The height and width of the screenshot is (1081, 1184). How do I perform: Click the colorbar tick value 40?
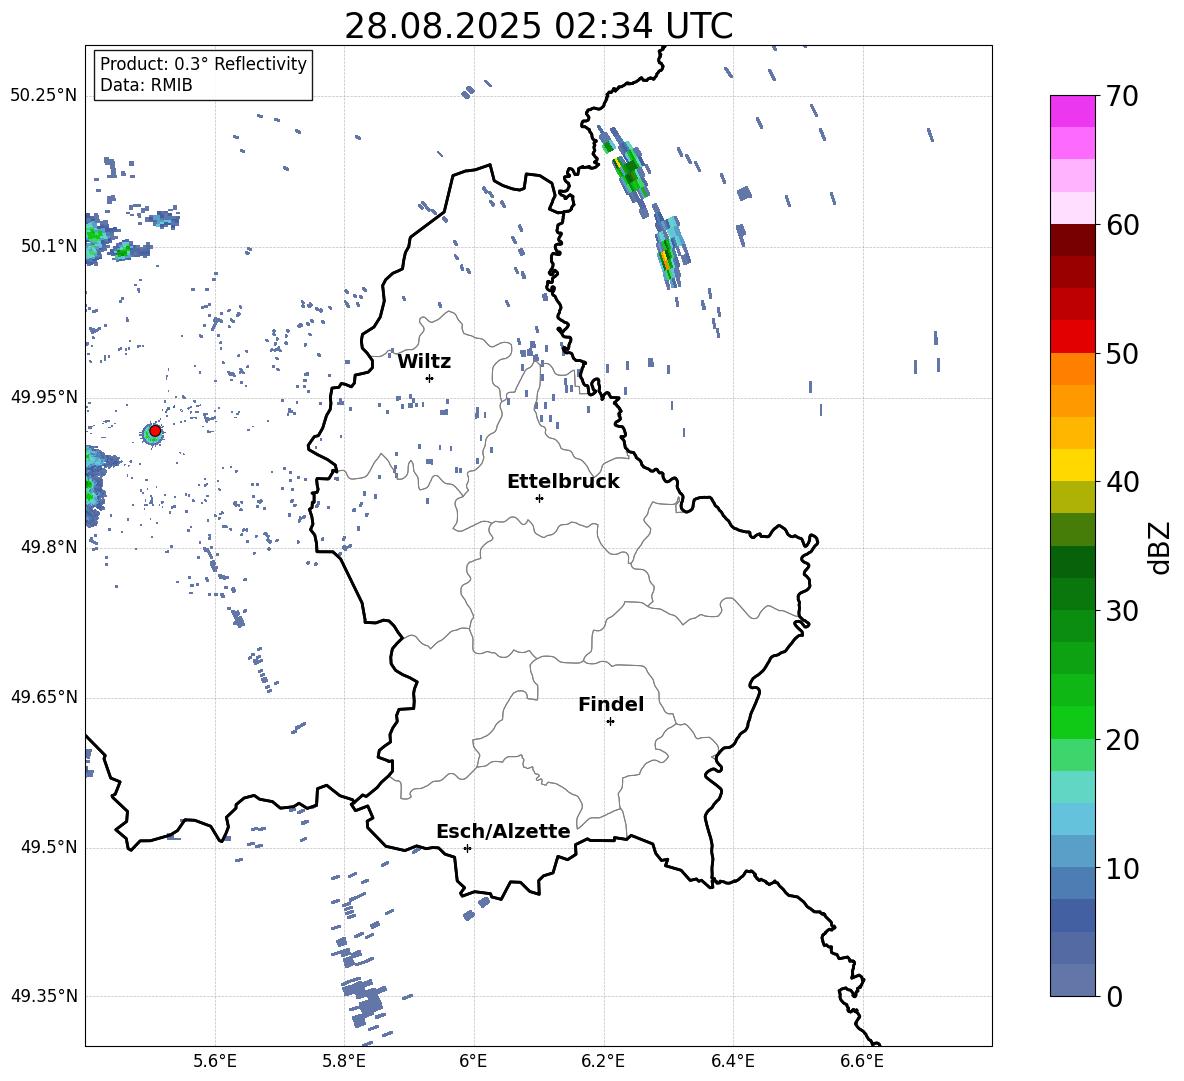[x=1122, y=482]
